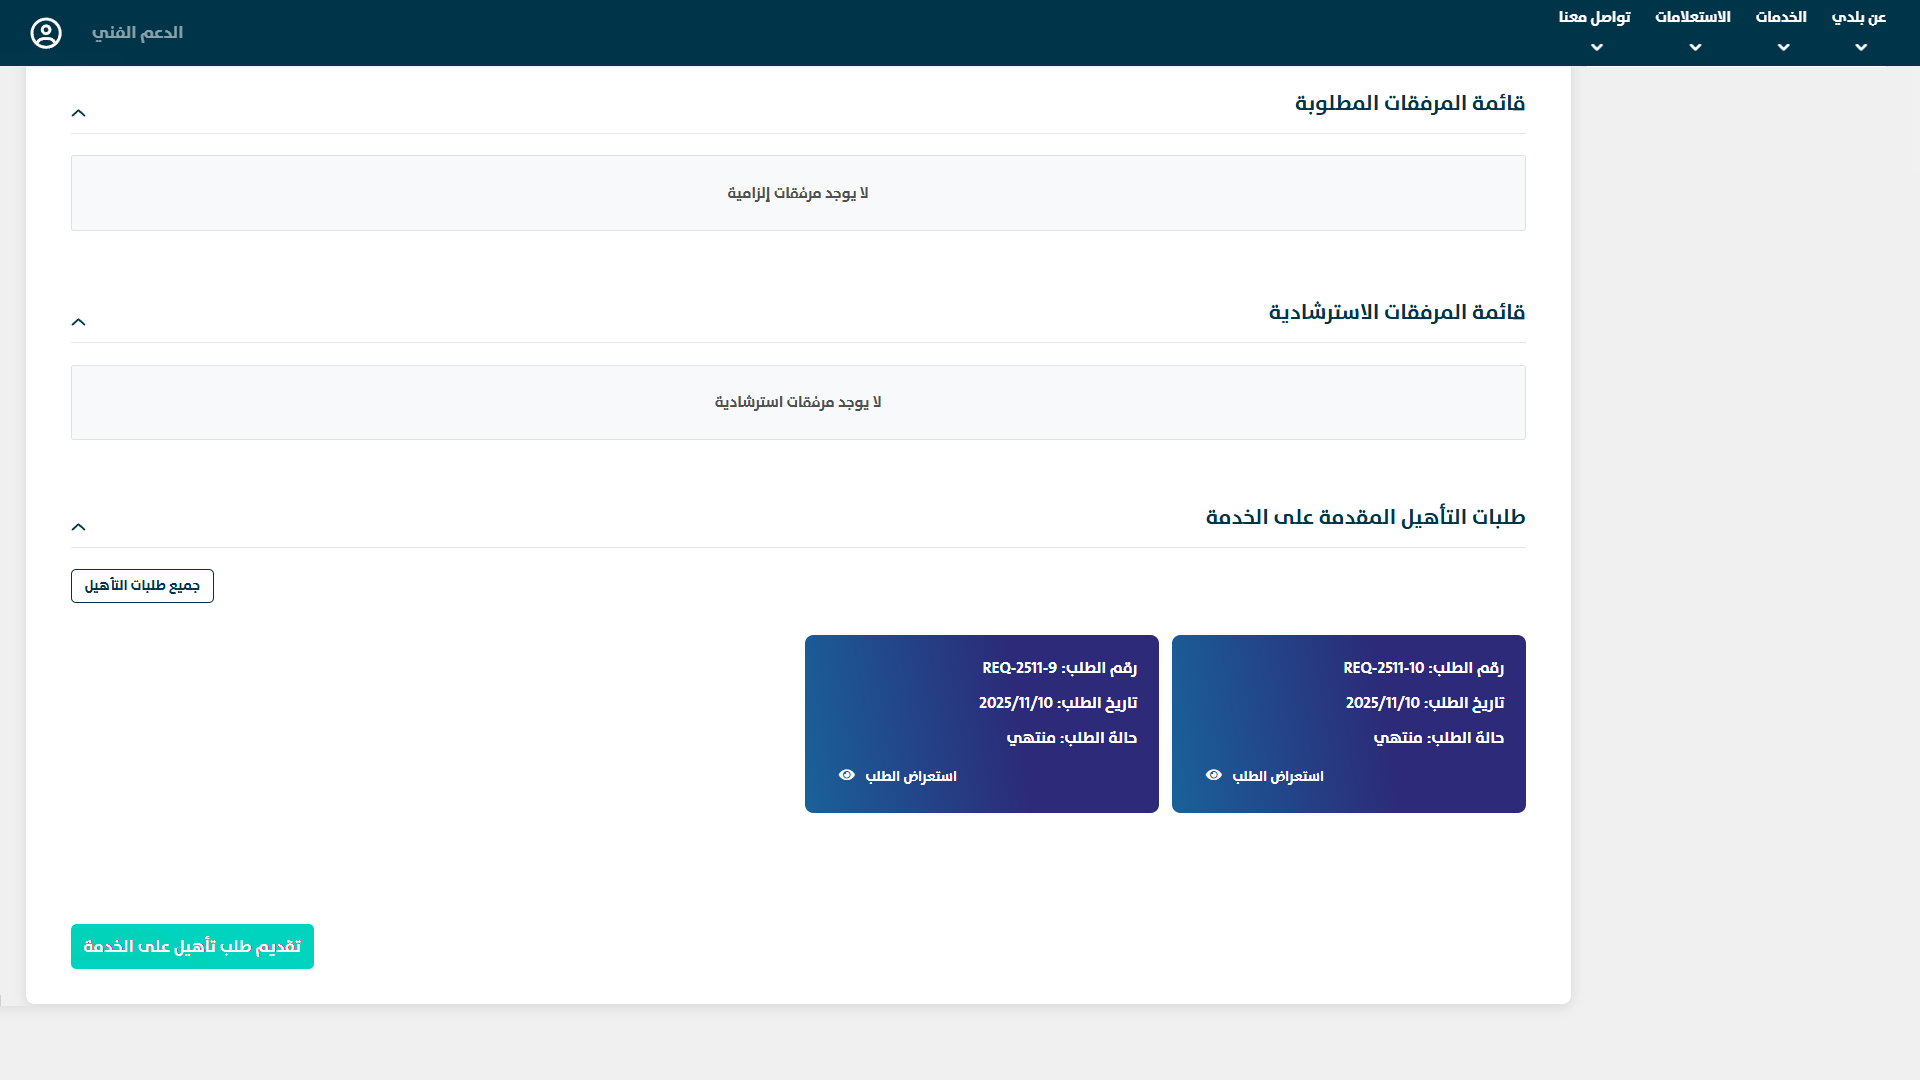Collapse قائمة المرفقات الاسترشادية section
The width and height of the screenshot is (1920, 1080).
pyautogui.click(x=79, y=322)
